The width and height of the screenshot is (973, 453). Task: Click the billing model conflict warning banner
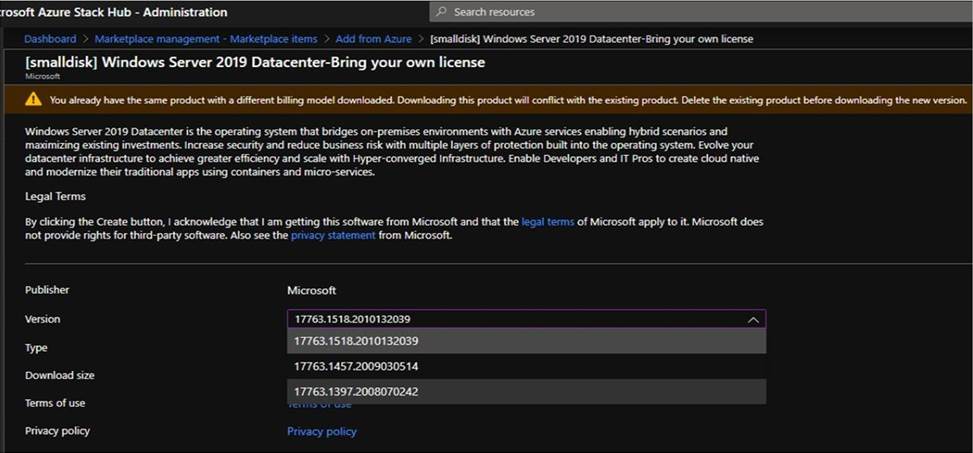486,99
